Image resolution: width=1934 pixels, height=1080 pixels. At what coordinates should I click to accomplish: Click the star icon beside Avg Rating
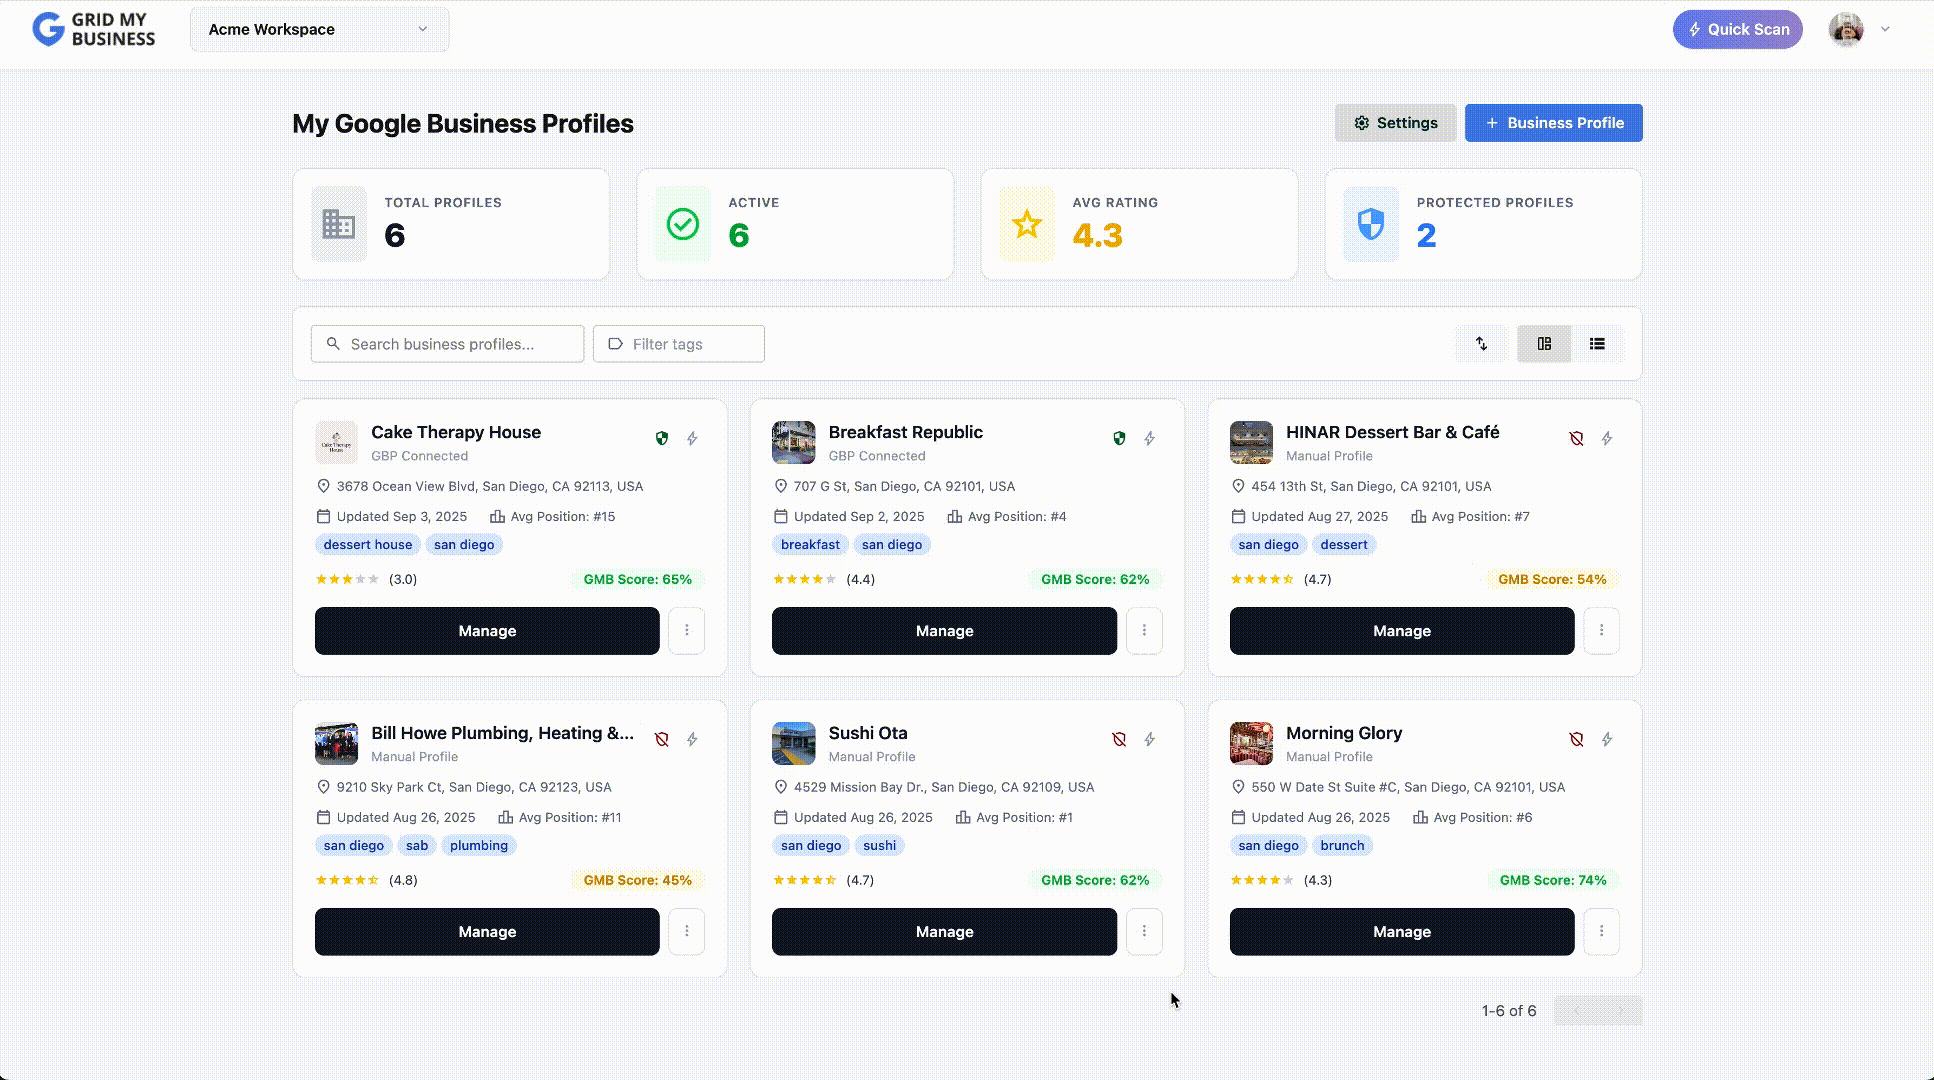1025,224
